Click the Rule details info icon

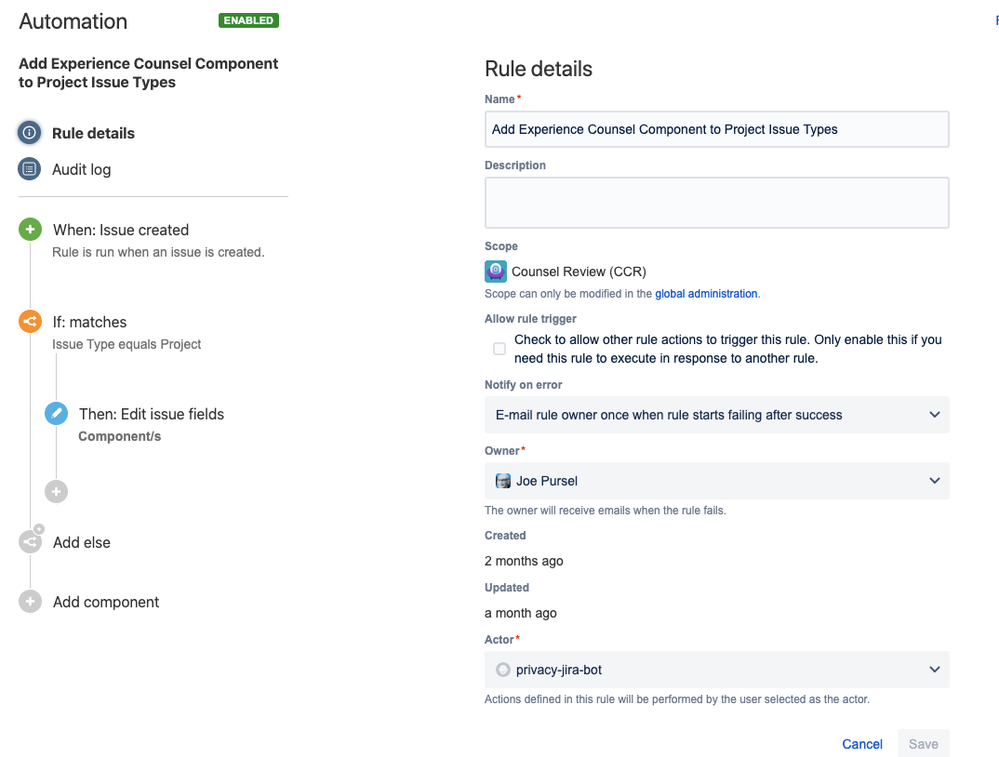click(29, 133)
